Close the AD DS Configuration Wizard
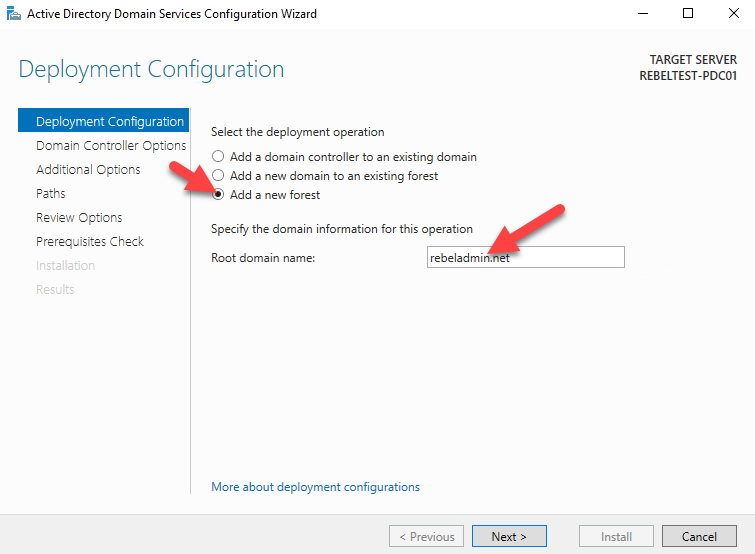The height and width of the screenshot is (554, 755). coord(733,14)
